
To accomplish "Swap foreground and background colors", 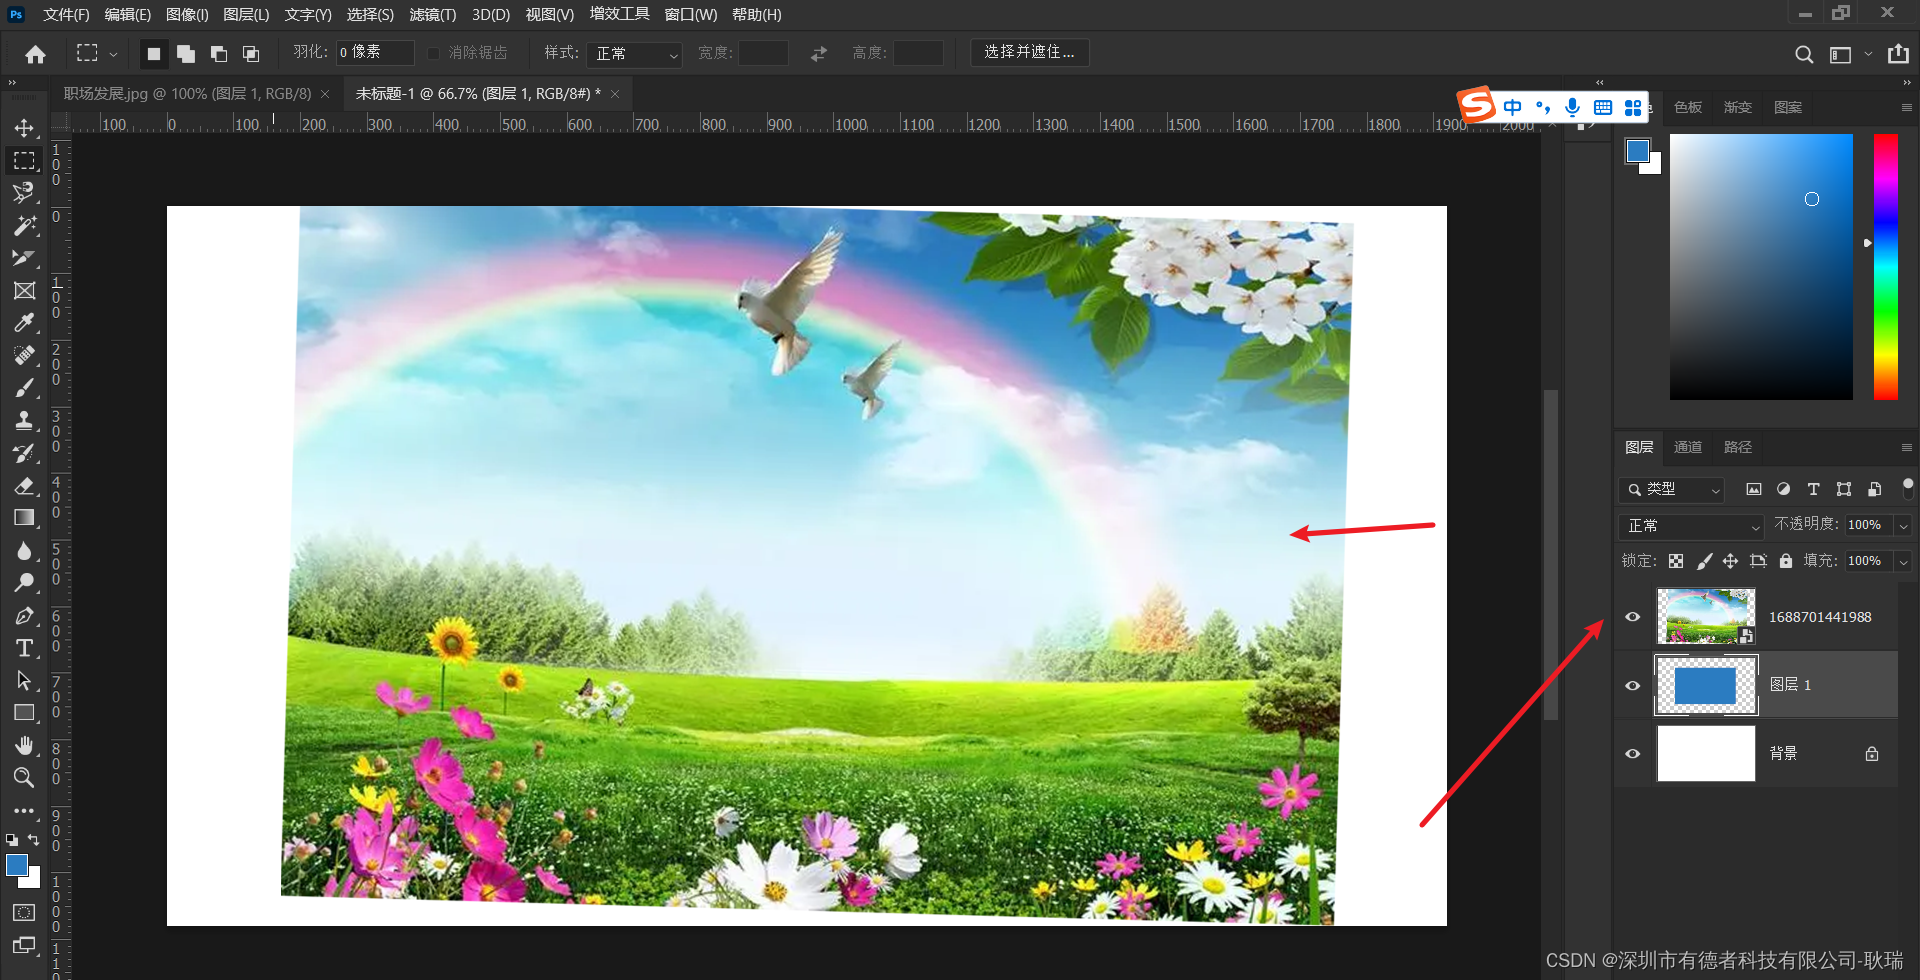I will [x=34, y=840].
